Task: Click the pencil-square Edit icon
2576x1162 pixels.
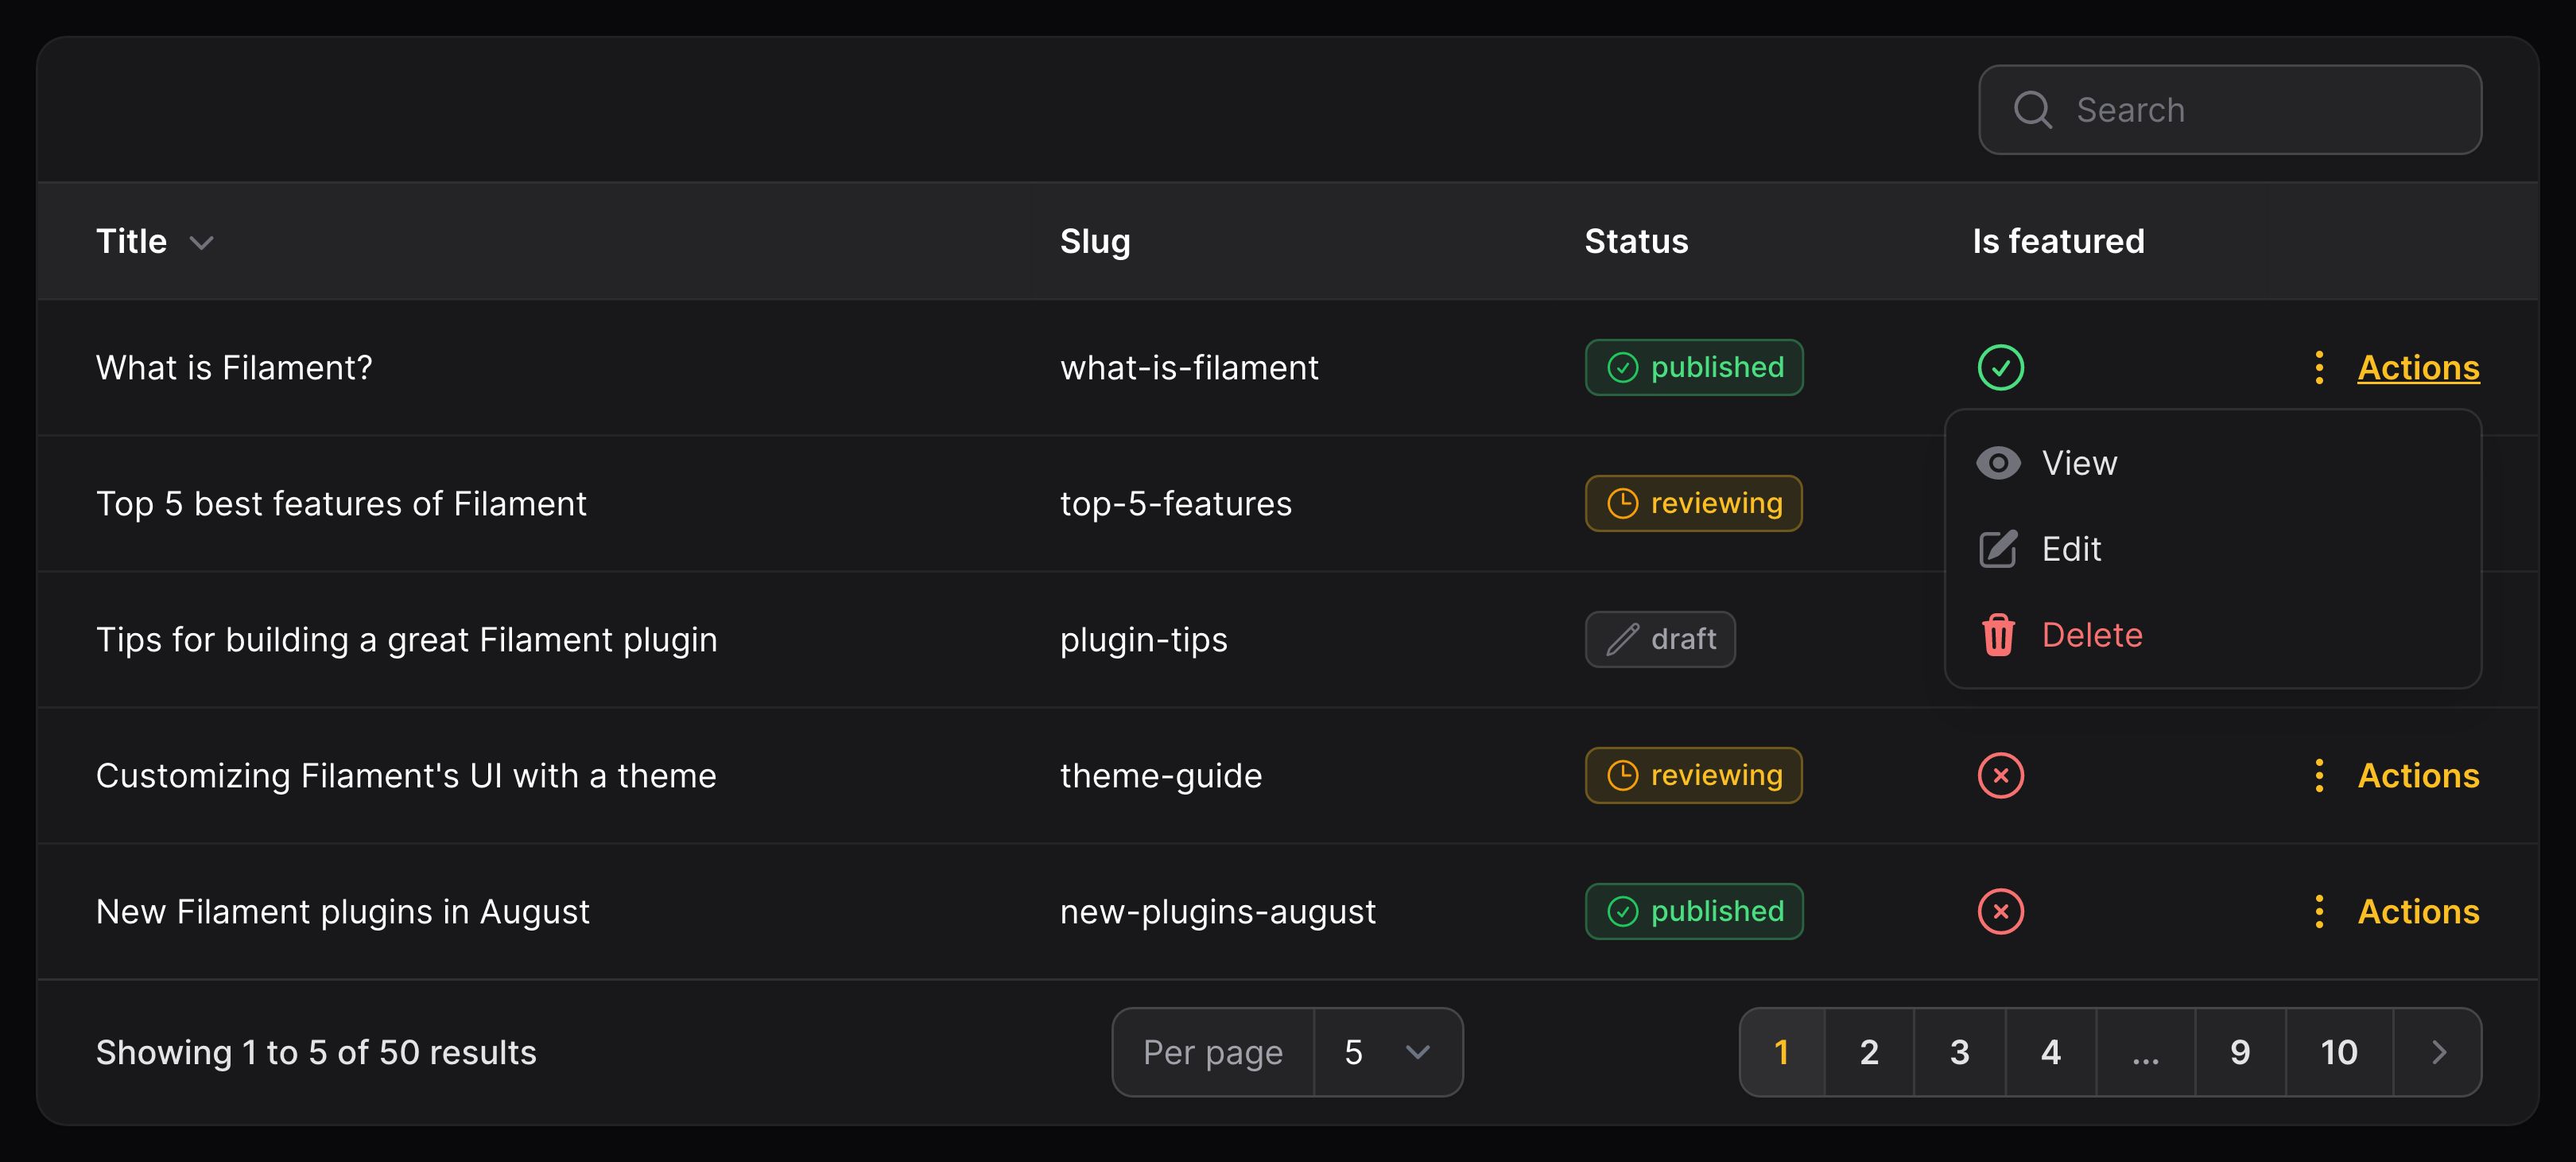Action: [x=1998, y=549]
